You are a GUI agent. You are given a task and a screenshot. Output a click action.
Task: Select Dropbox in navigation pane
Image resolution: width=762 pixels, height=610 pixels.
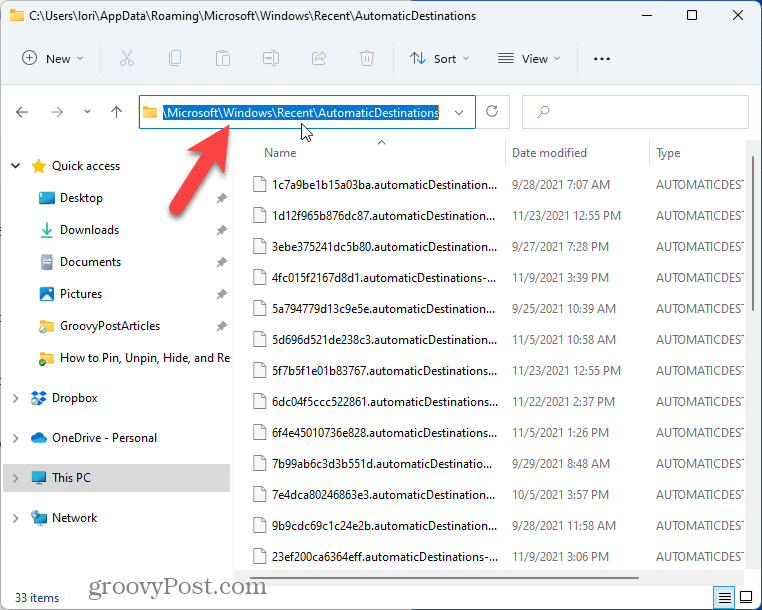pyautogui.click(x=74, y=398)
